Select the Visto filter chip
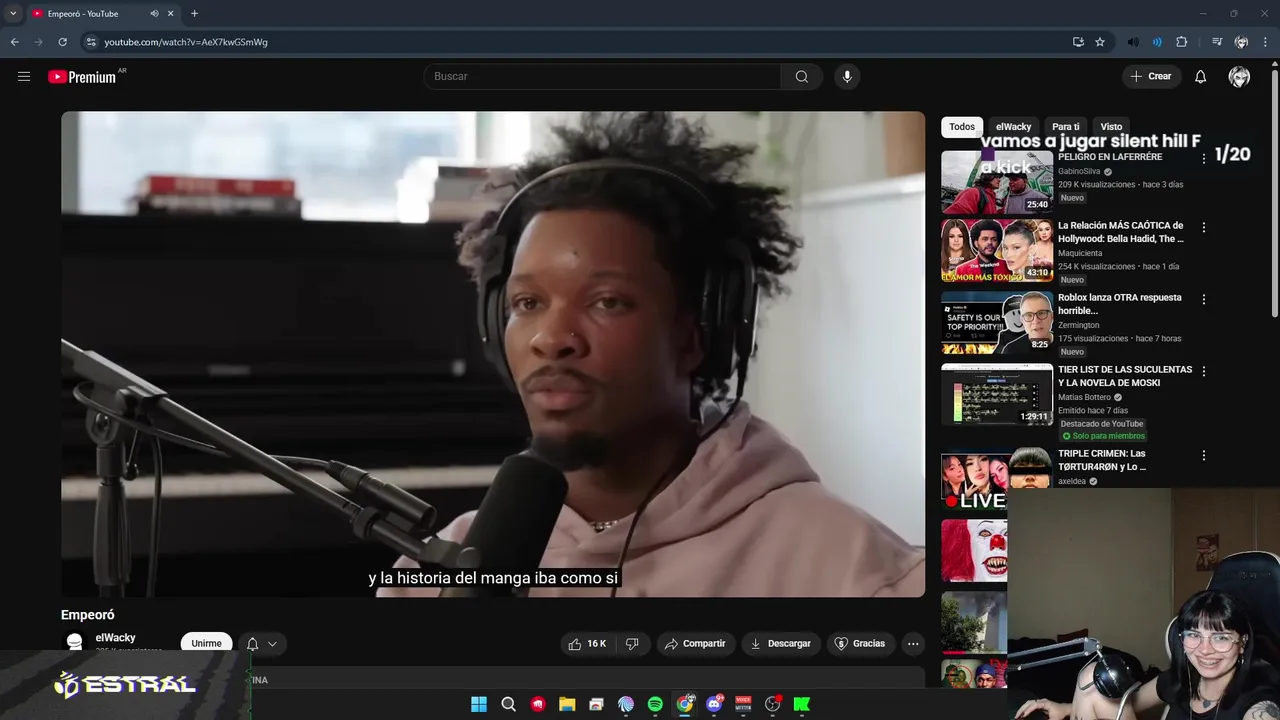Image resolution: width=1280 pixels, height=720 pixels. click(x=1111, y=127)
